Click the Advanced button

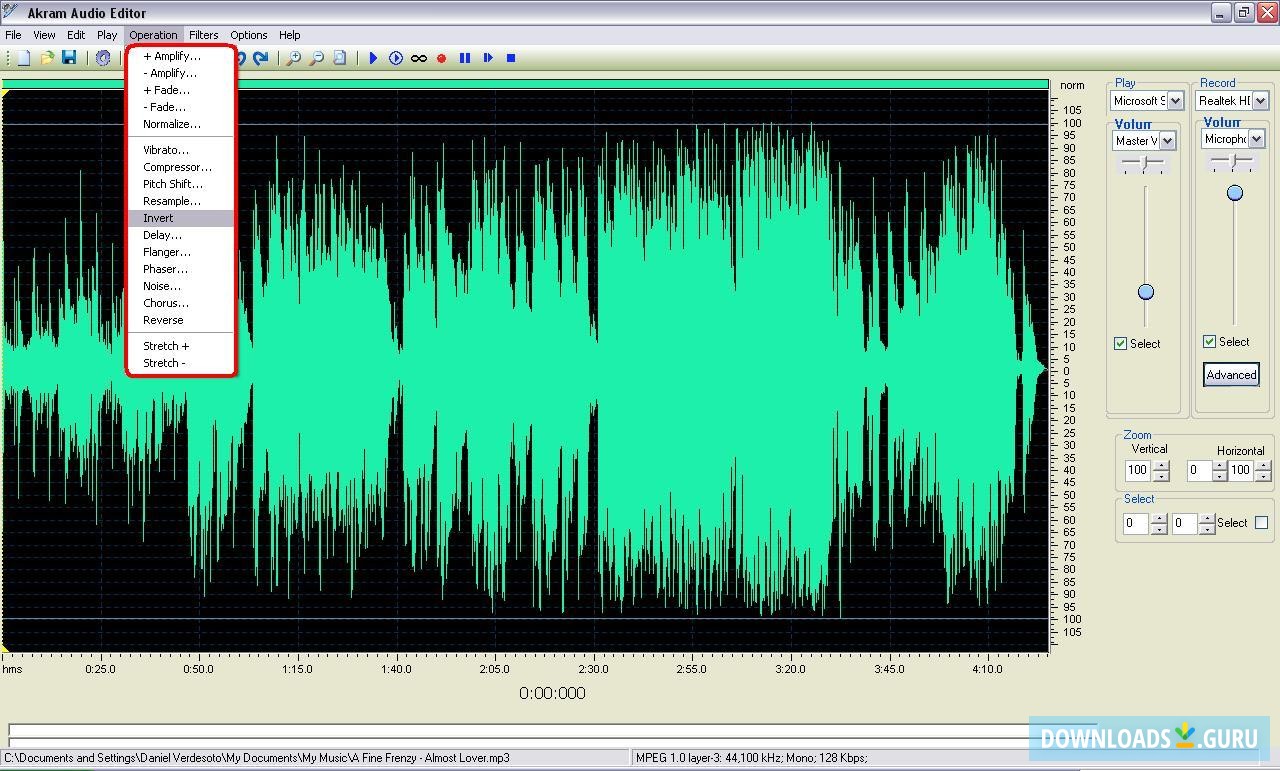[x=1231, y=375]
